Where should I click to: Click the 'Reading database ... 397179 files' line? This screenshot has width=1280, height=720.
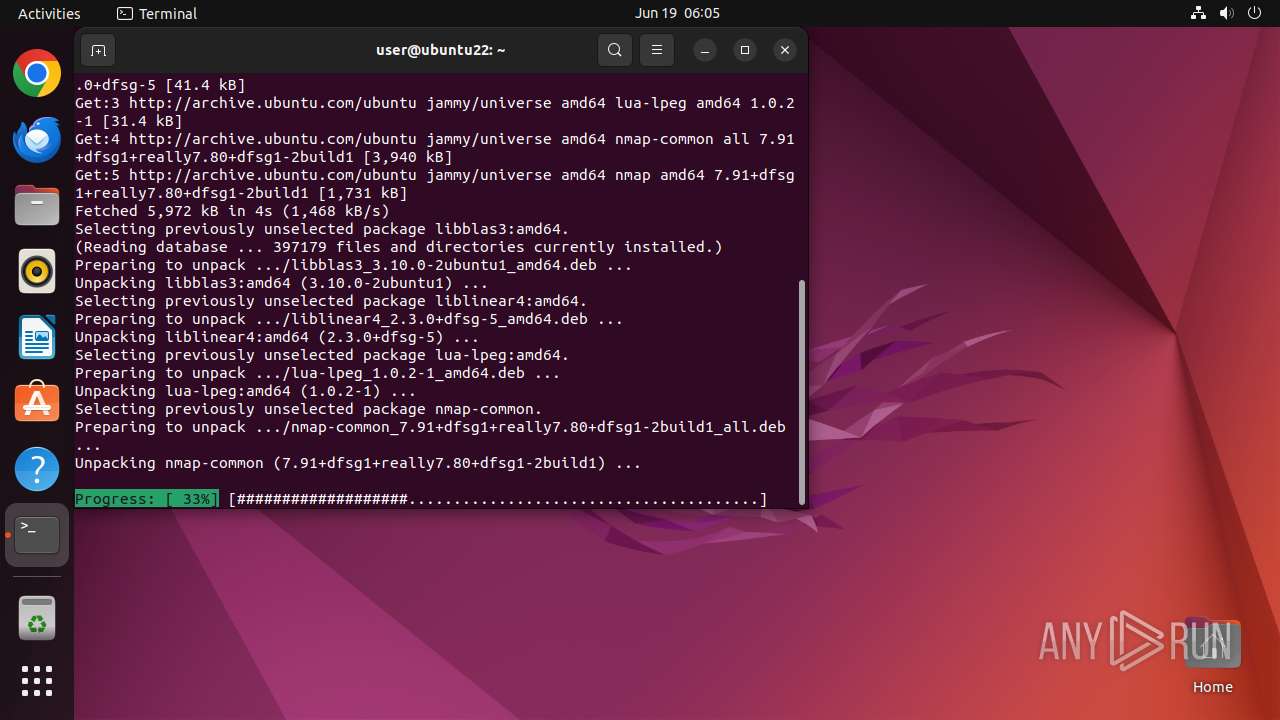click(x=399, y=247)
